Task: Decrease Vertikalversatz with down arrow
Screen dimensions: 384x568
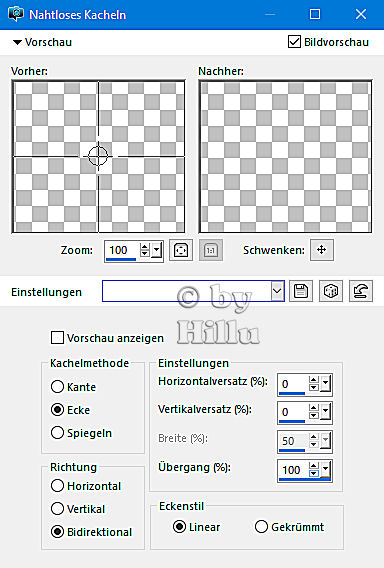Action: pyautogui.click(x=314, y=415)
